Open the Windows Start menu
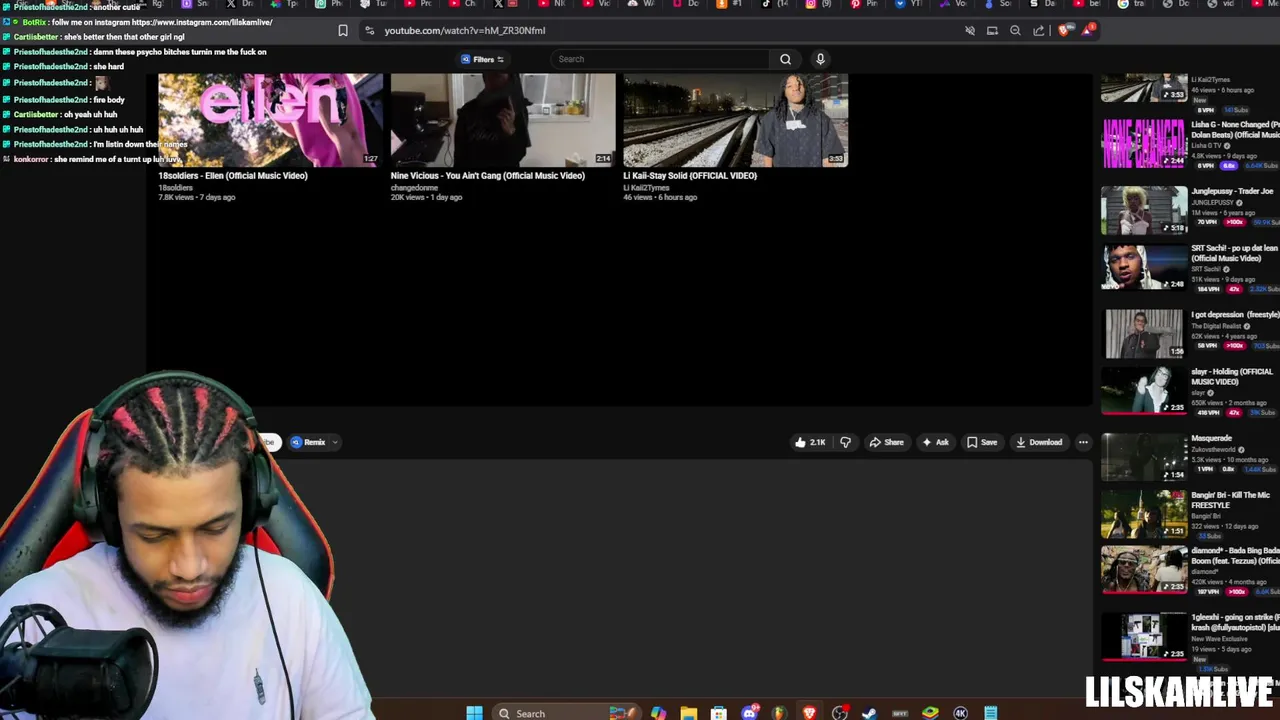Viewport: 1280px width, 720px height. [x=474, y=713]
